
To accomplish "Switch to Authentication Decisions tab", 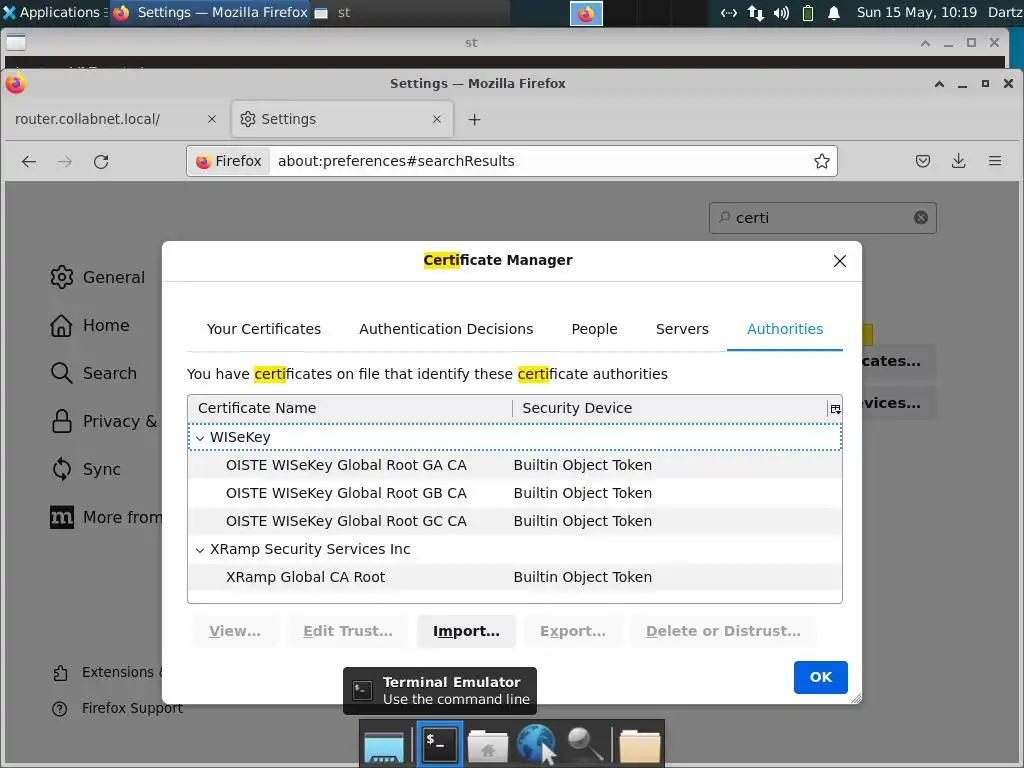I will click(446, 329).
